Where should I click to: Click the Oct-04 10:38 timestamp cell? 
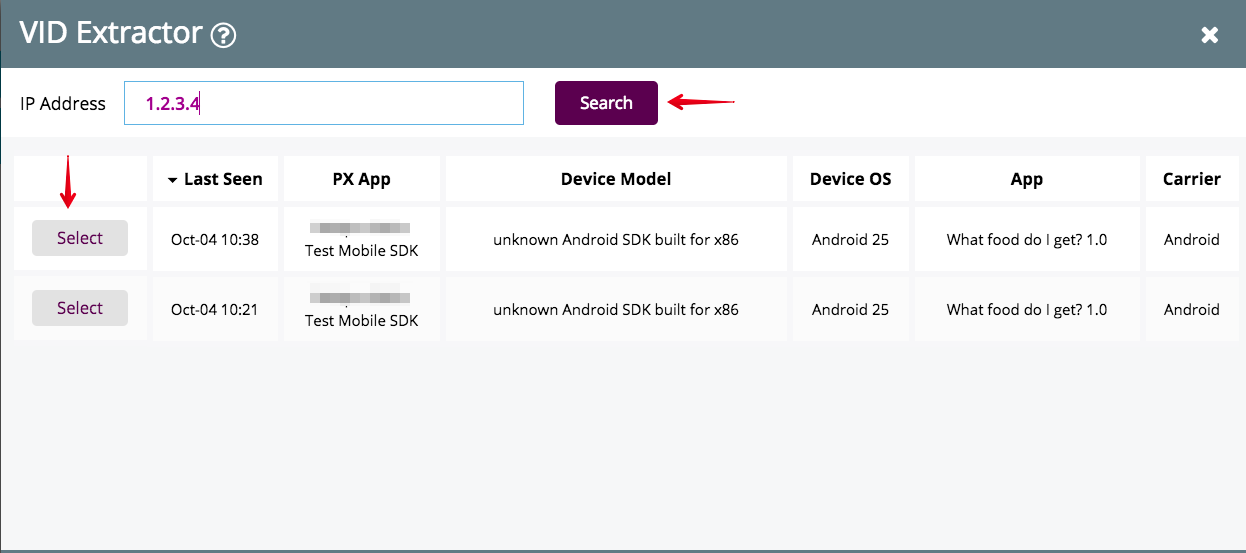click(x=214, y=240)
